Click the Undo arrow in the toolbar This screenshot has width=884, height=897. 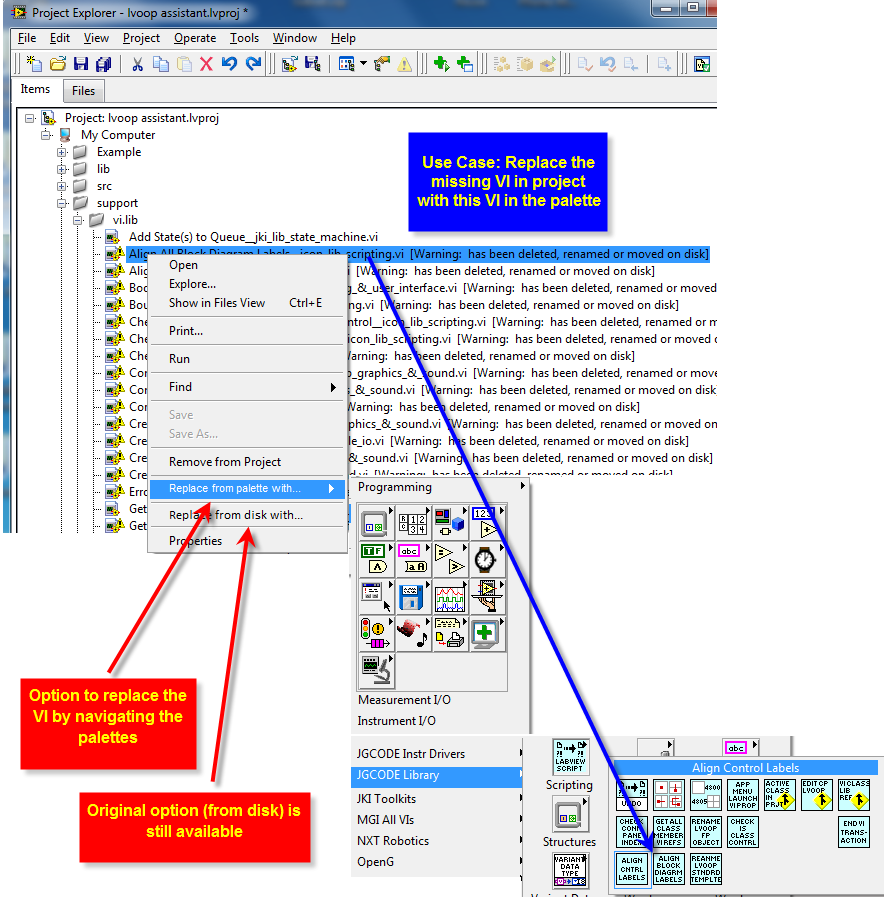click(229, 63)
